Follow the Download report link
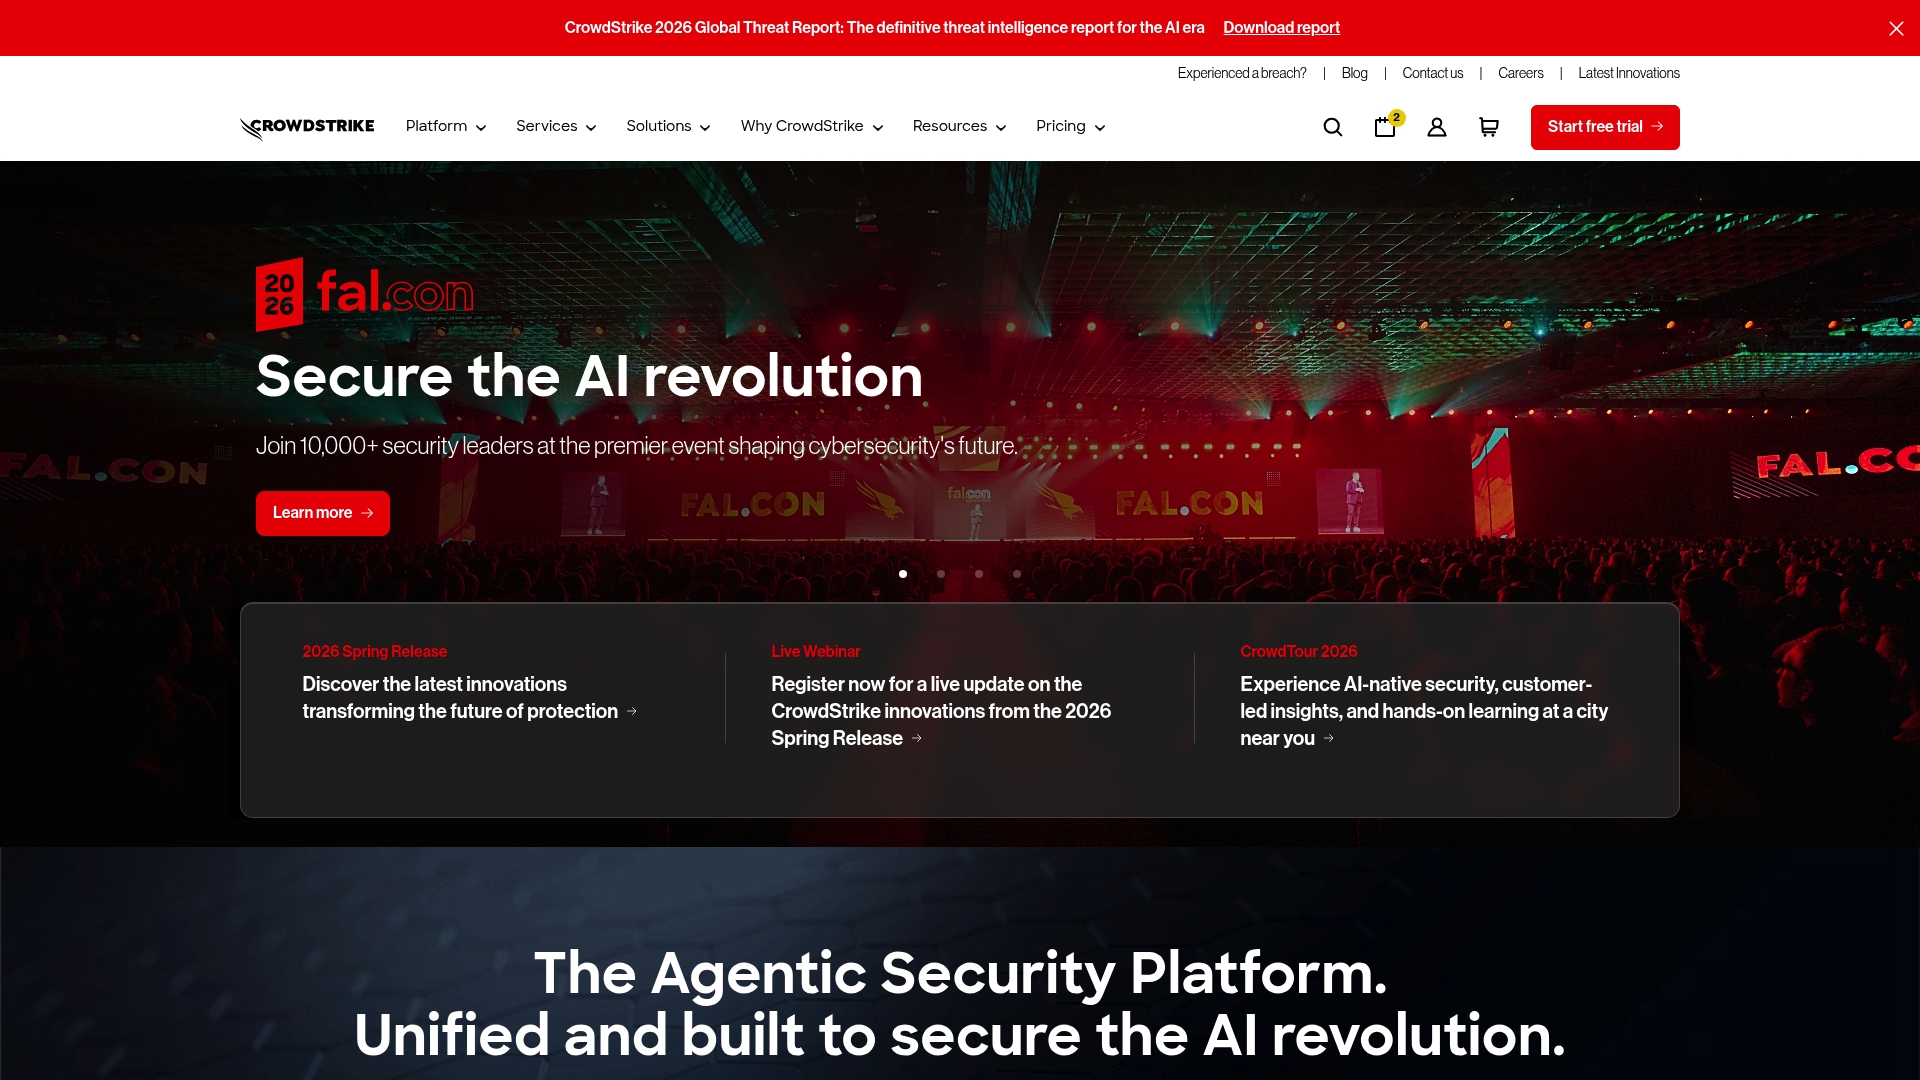Viewport: 1920px width, 1080px height. (1281, 28)
